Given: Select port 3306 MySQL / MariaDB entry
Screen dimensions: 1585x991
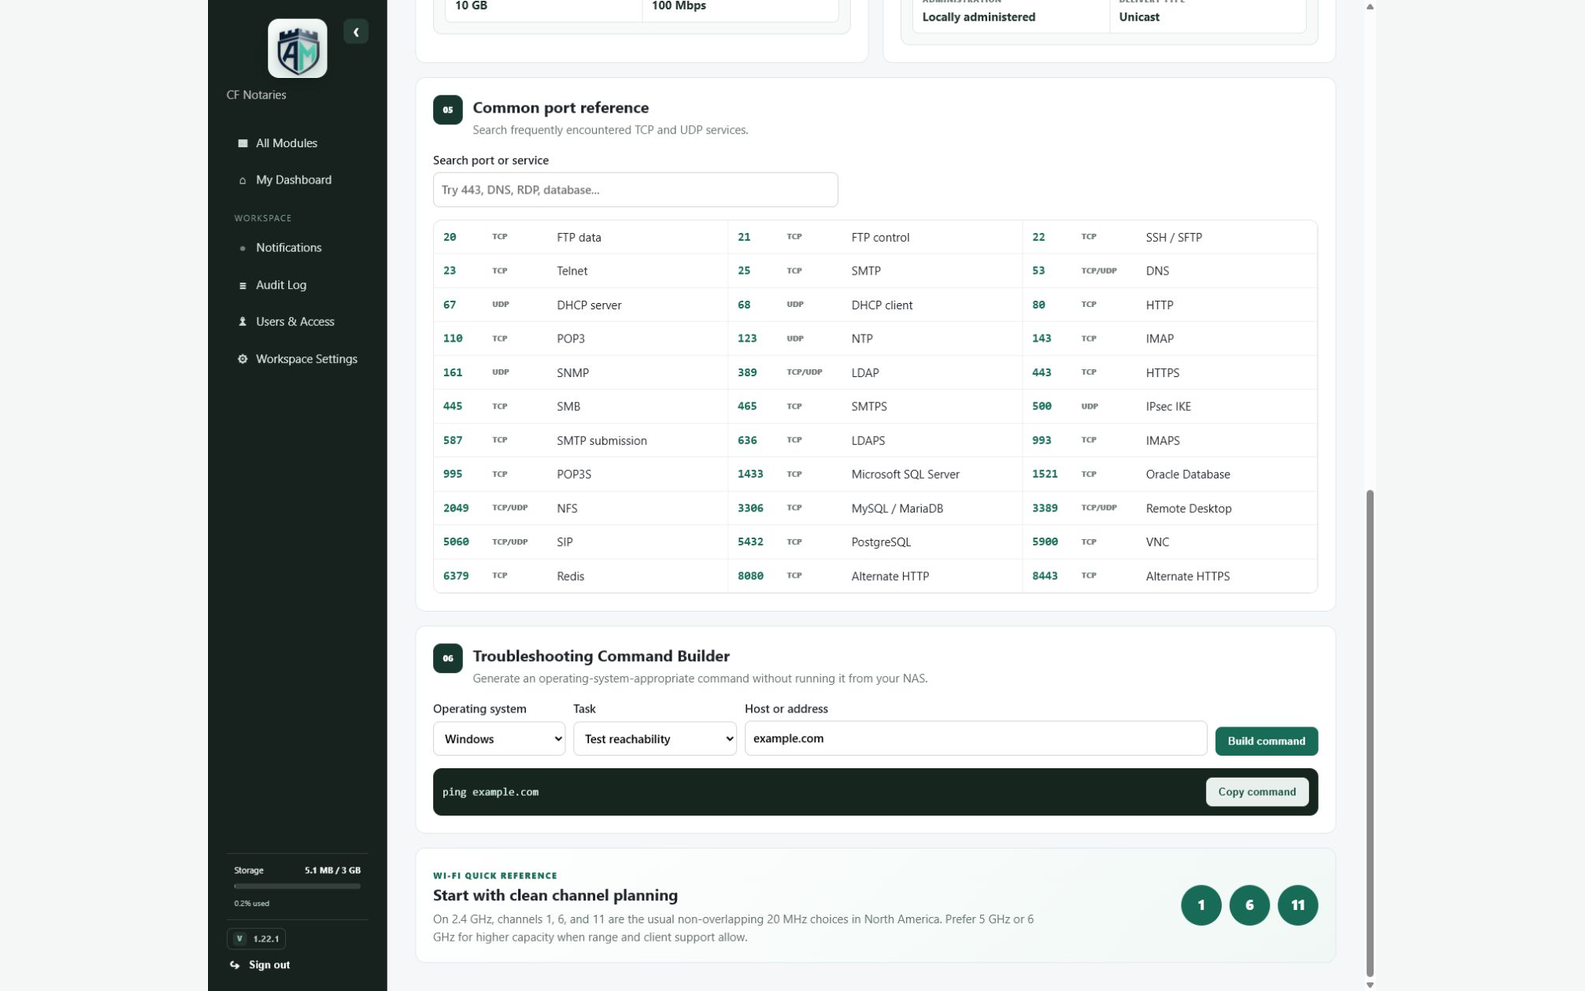Looking at the screenshot, I should [x=875, y=508].
